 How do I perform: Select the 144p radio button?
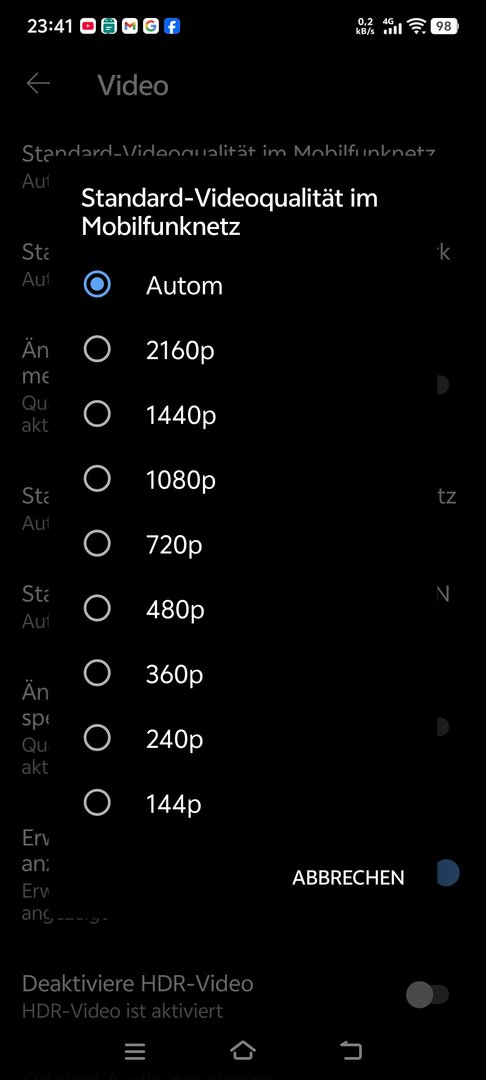[x=97, y=803]
